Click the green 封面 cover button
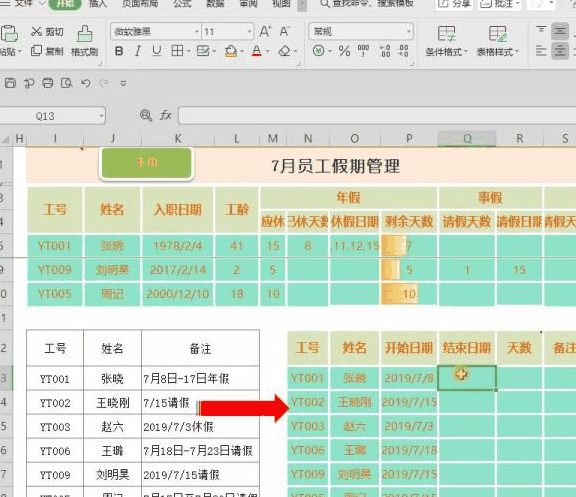This screenshot has width=576, height=497. tap(147, 163)
